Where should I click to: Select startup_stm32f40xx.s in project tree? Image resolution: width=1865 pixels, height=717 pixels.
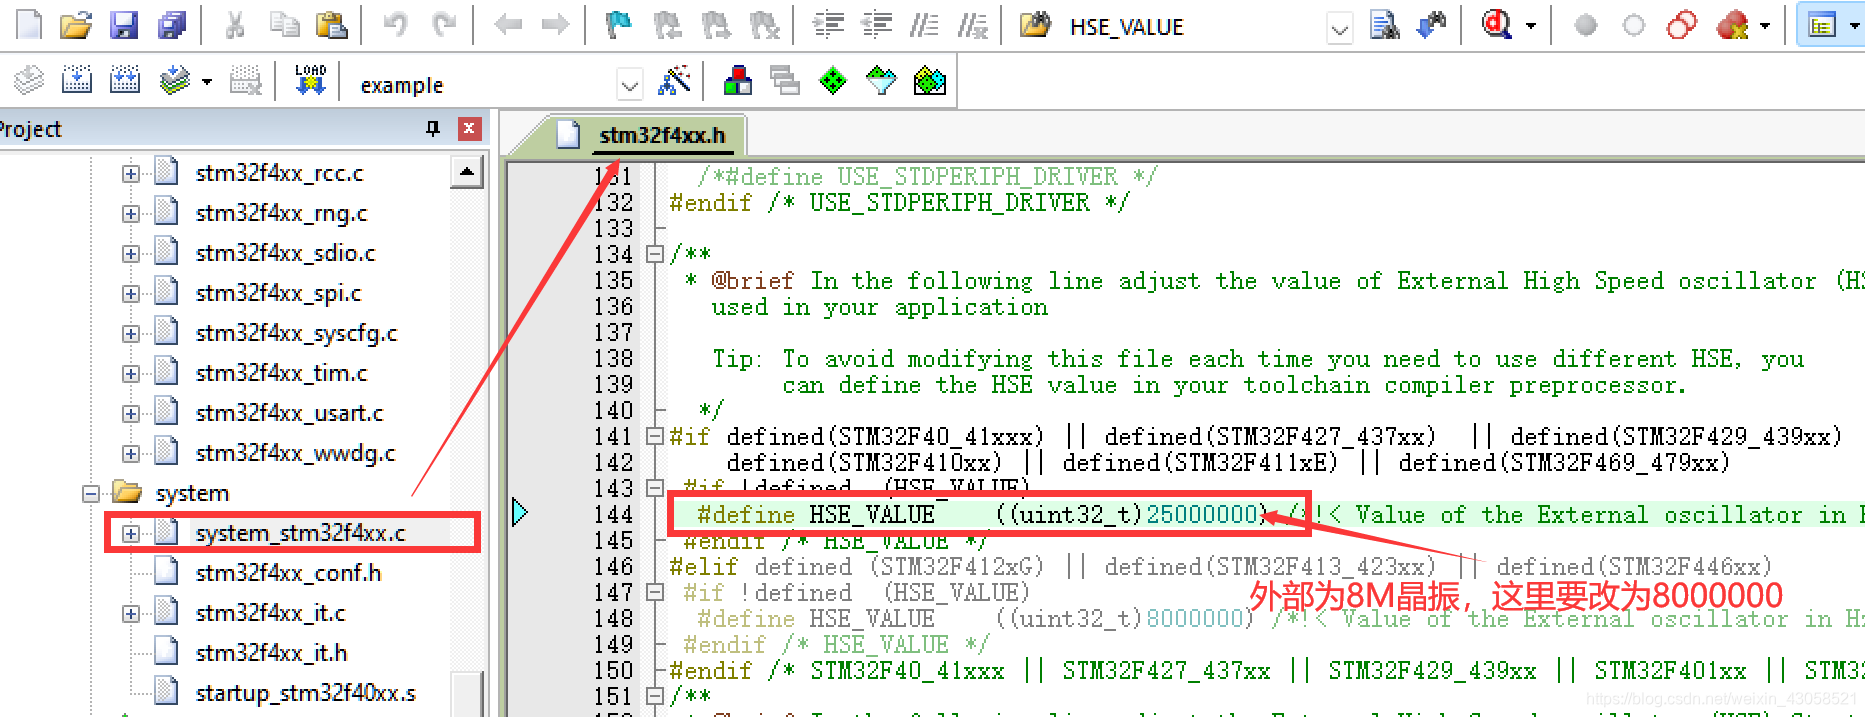[x=305, y=693]
